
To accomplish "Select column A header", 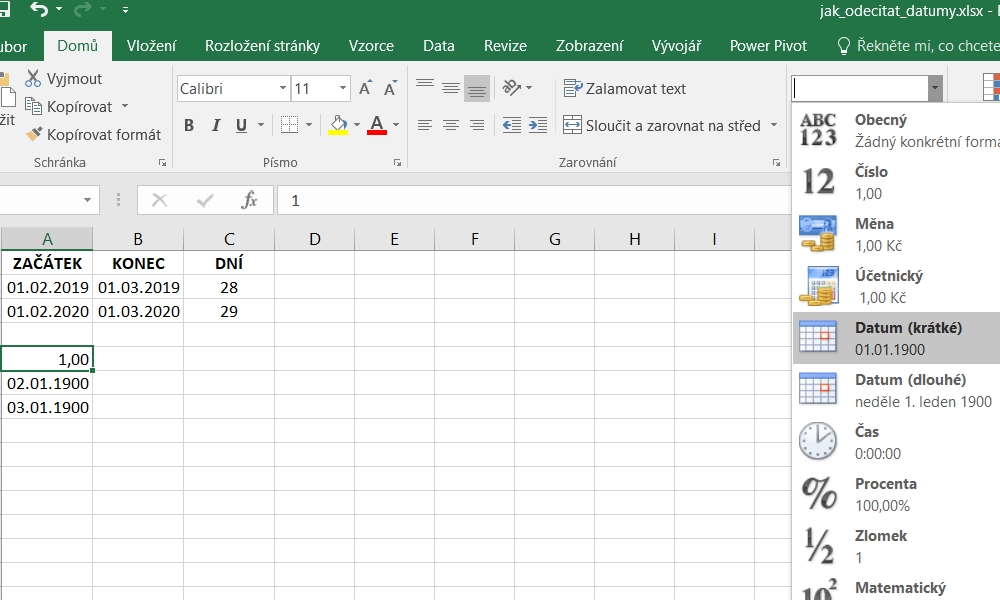I will tap(47, 239).
